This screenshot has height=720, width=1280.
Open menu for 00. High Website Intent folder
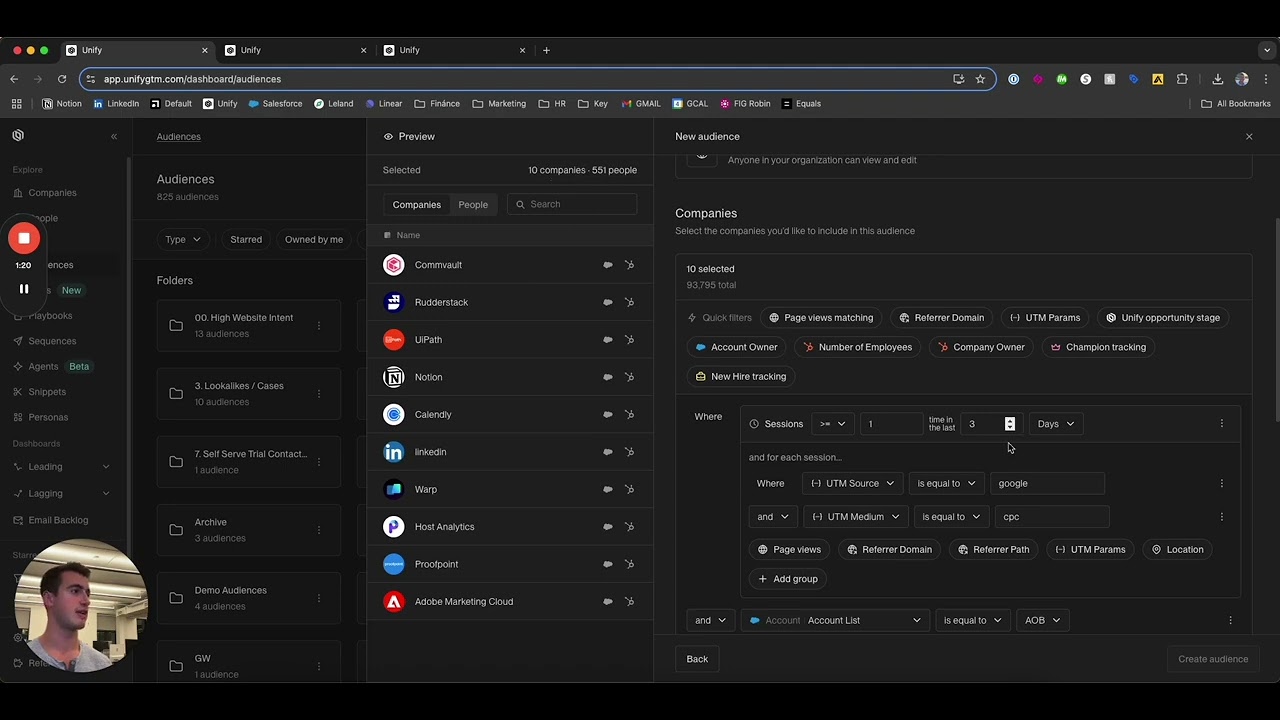point(319,325)
